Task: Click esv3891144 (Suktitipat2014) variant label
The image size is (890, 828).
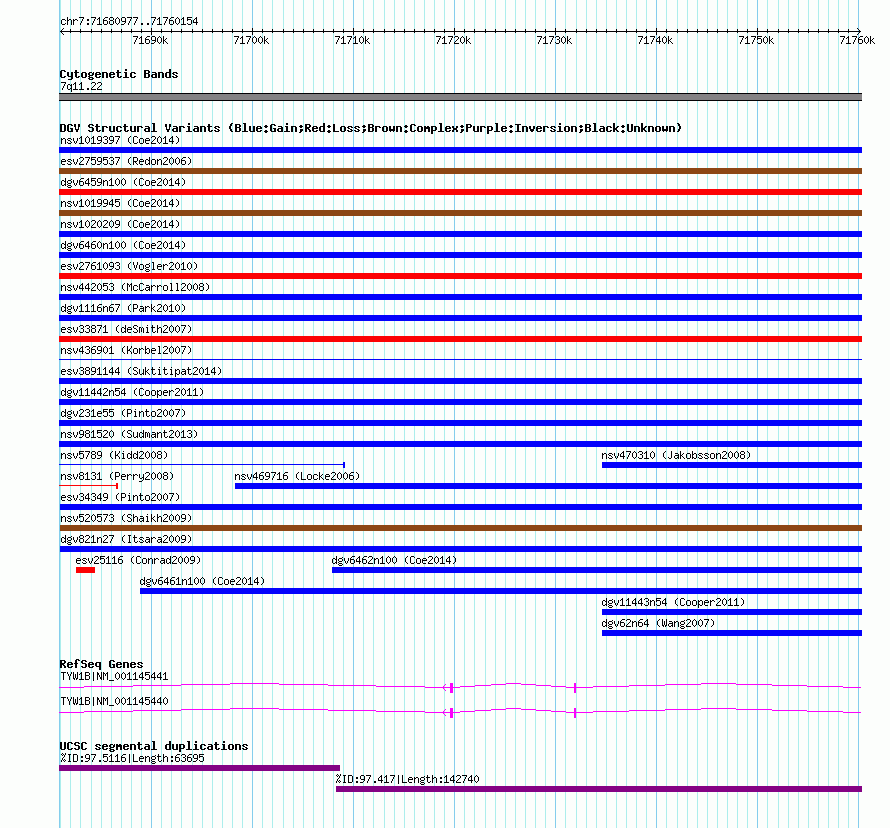Action: point(141,371)
